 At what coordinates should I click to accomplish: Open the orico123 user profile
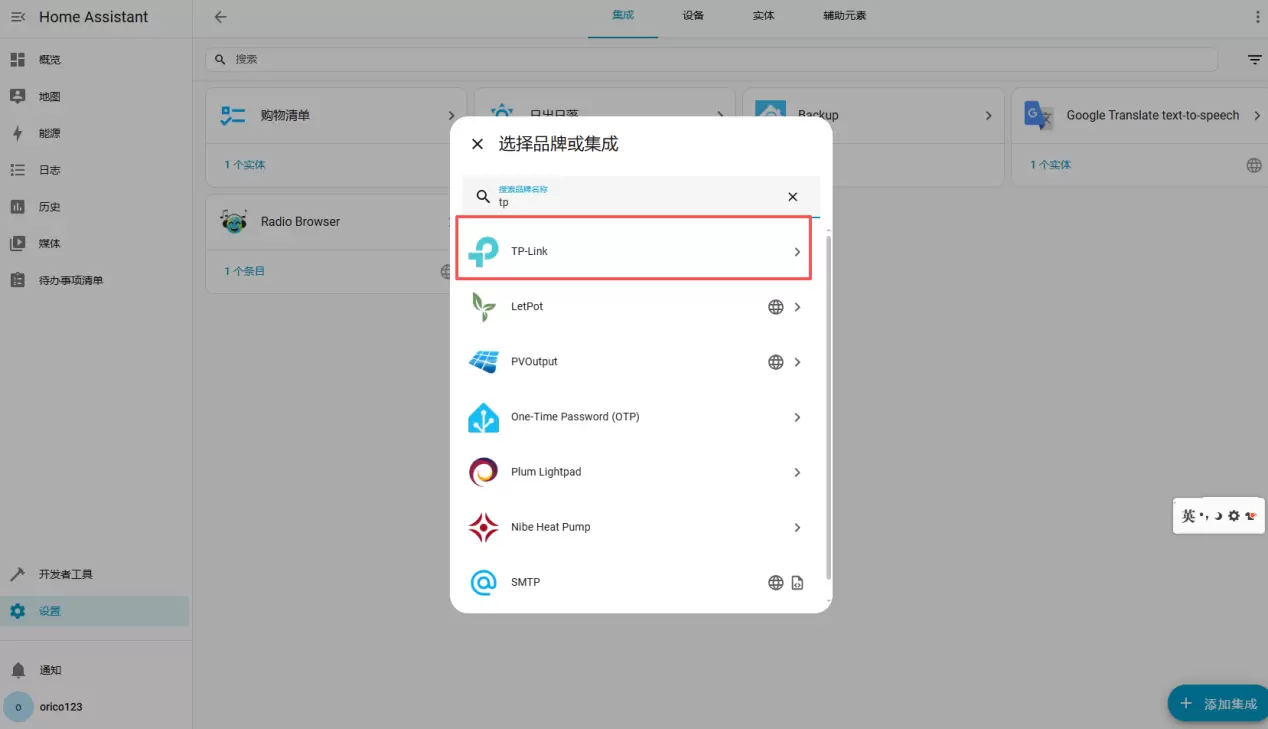tap(60, 706)
